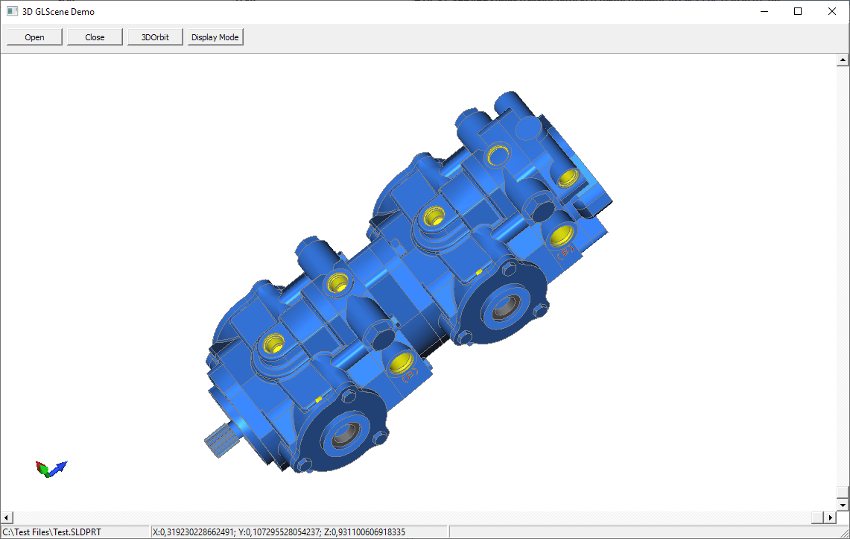This screenshot has height=539, width=850.
Task: Close the 3D GLScene Demo window
Action: [832, 11]
